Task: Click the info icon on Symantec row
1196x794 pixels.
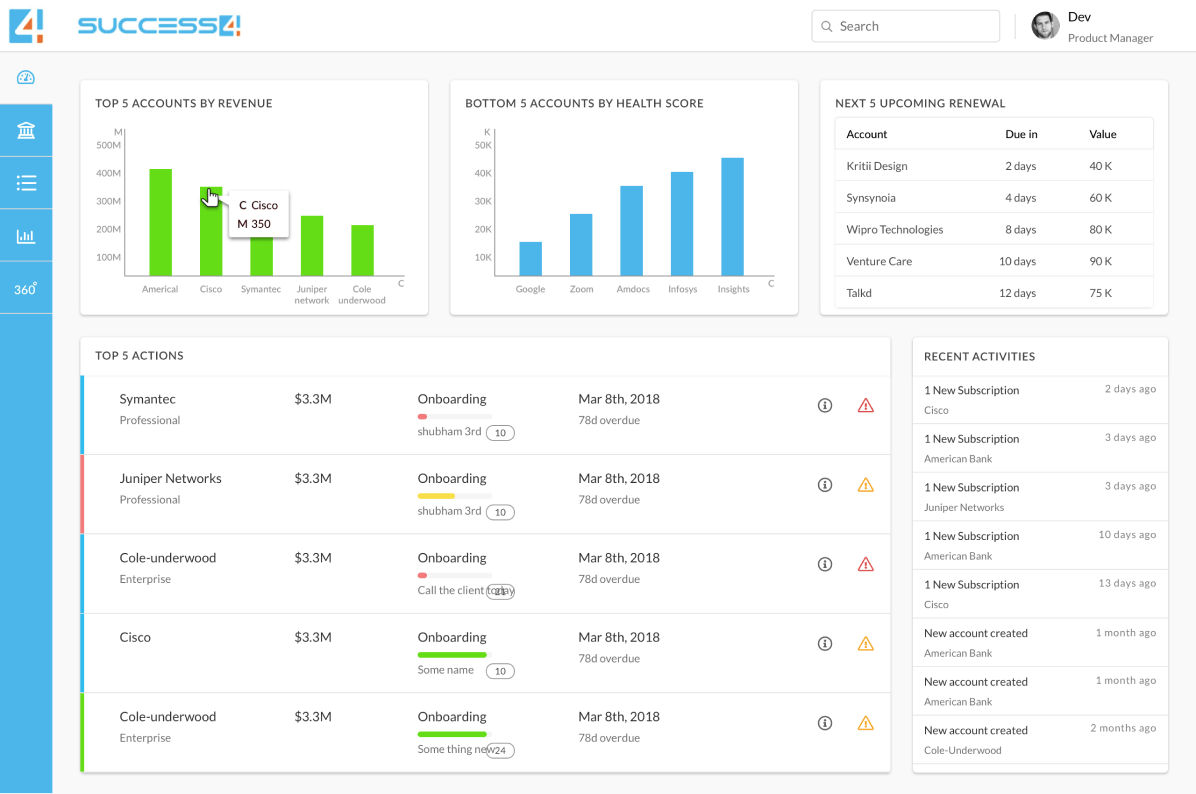Action: coord(825,405)
